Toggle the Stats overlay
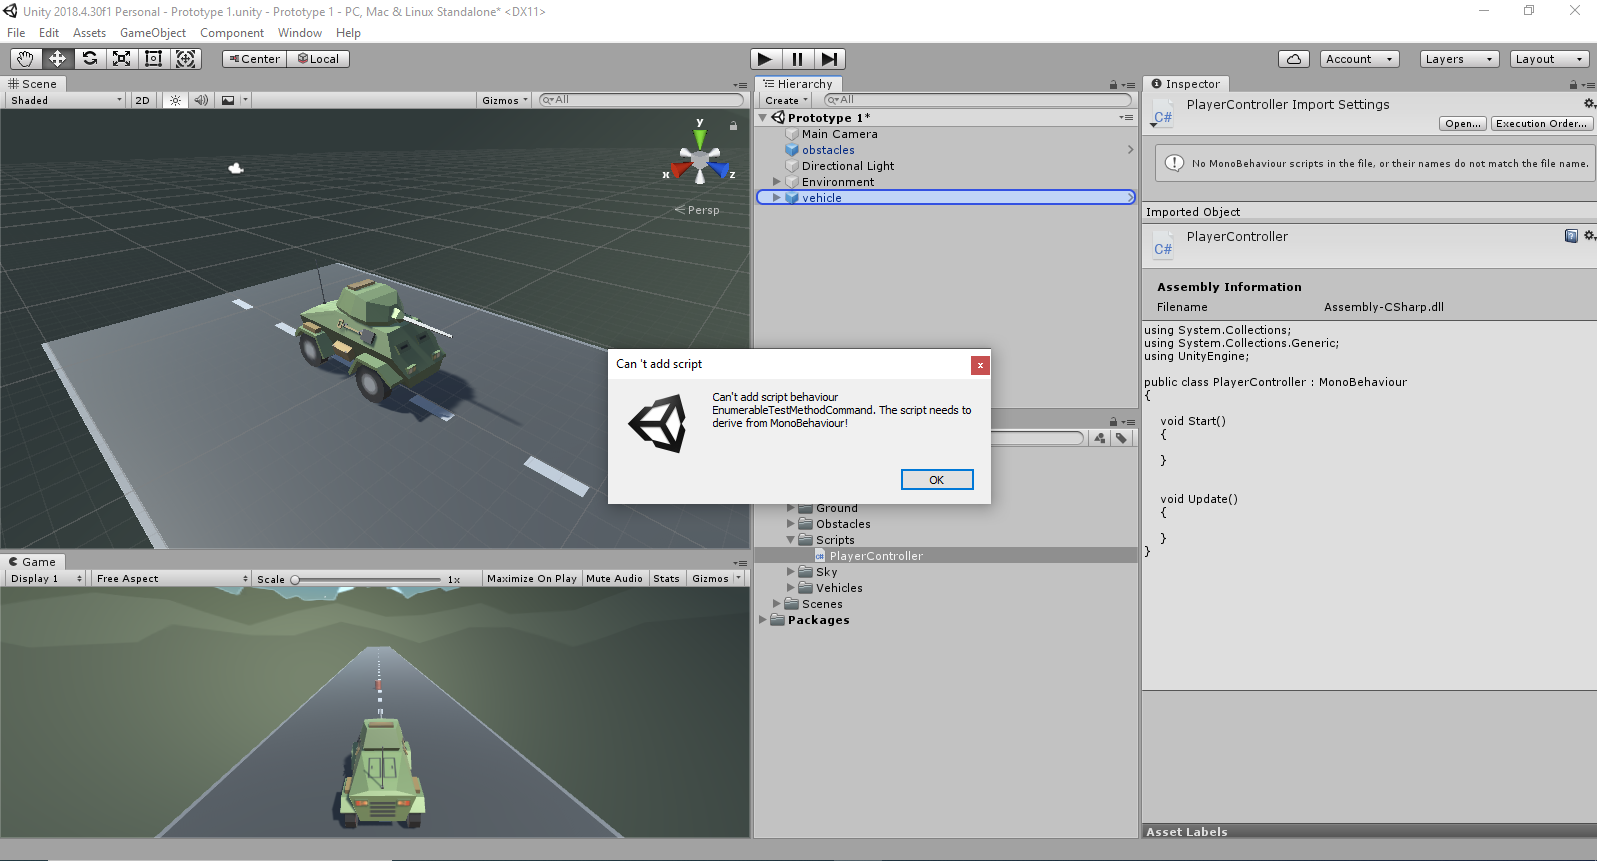Viewport: 1597px width, 861px height. point(666,578)
